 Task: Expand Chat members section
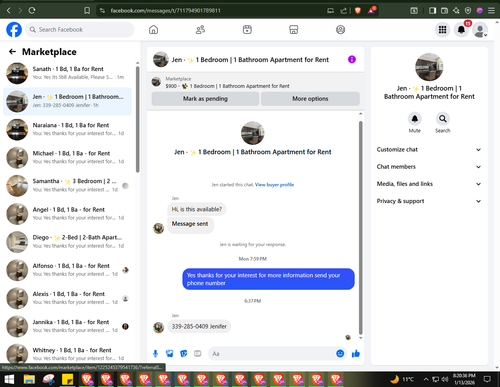[429, 167]
